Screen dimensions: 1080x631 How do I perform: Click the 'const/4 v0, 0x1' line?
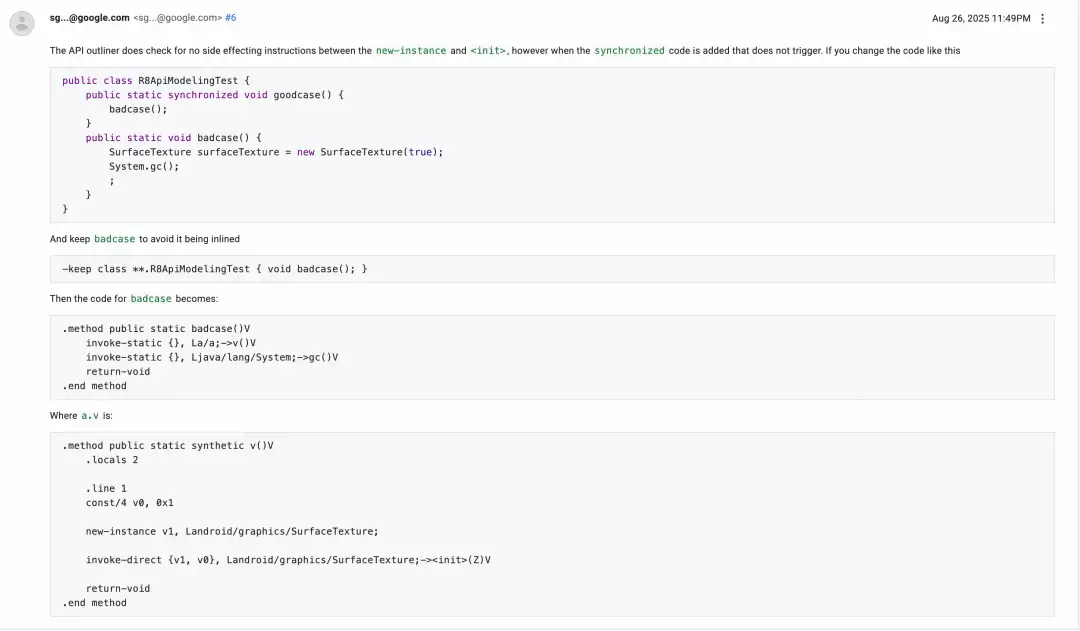[129, 503]
